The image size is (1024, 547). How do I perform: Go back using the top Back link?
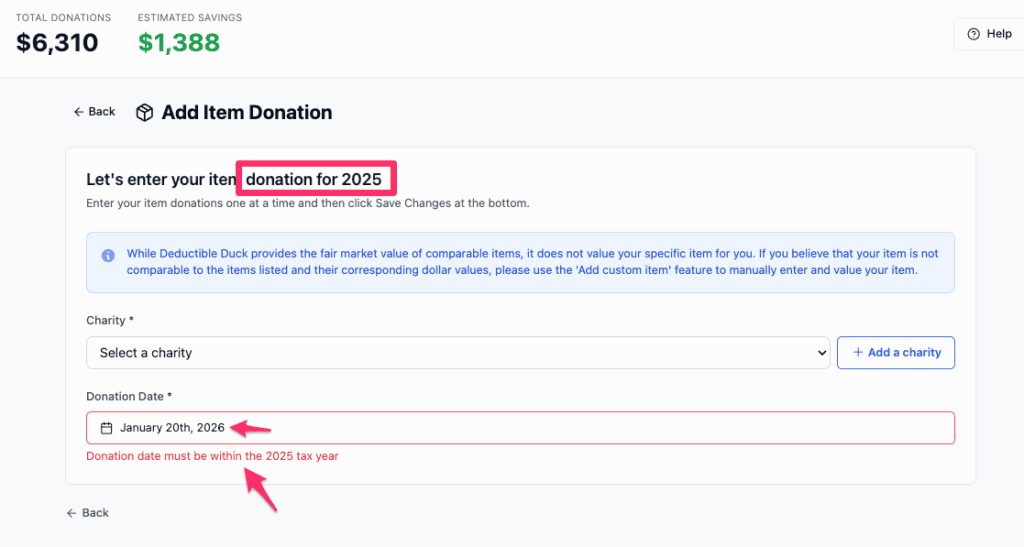95,112
